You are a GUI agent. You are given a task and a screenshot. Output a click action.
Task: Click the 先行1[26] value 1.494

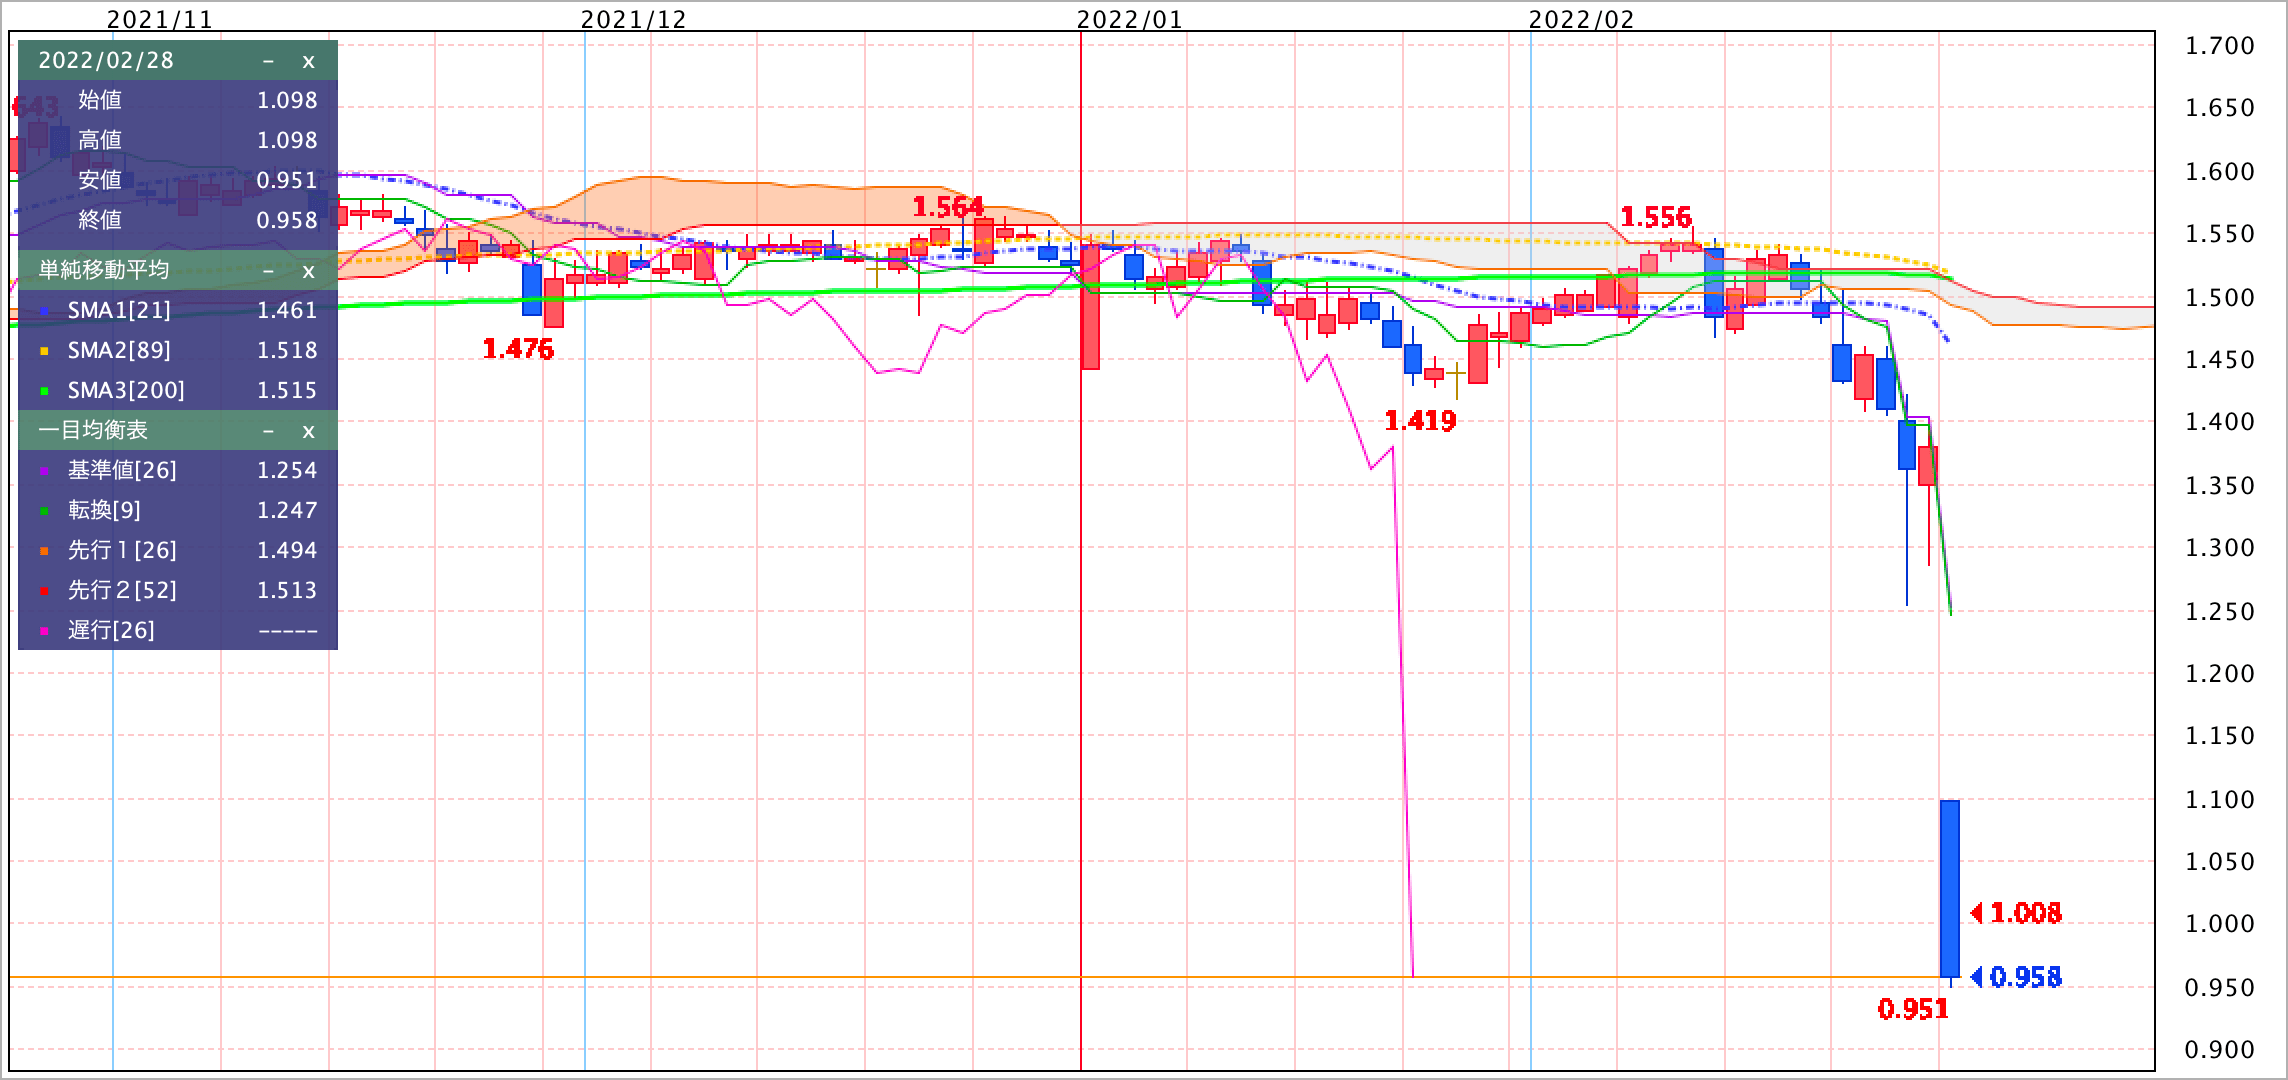[287, 550]
